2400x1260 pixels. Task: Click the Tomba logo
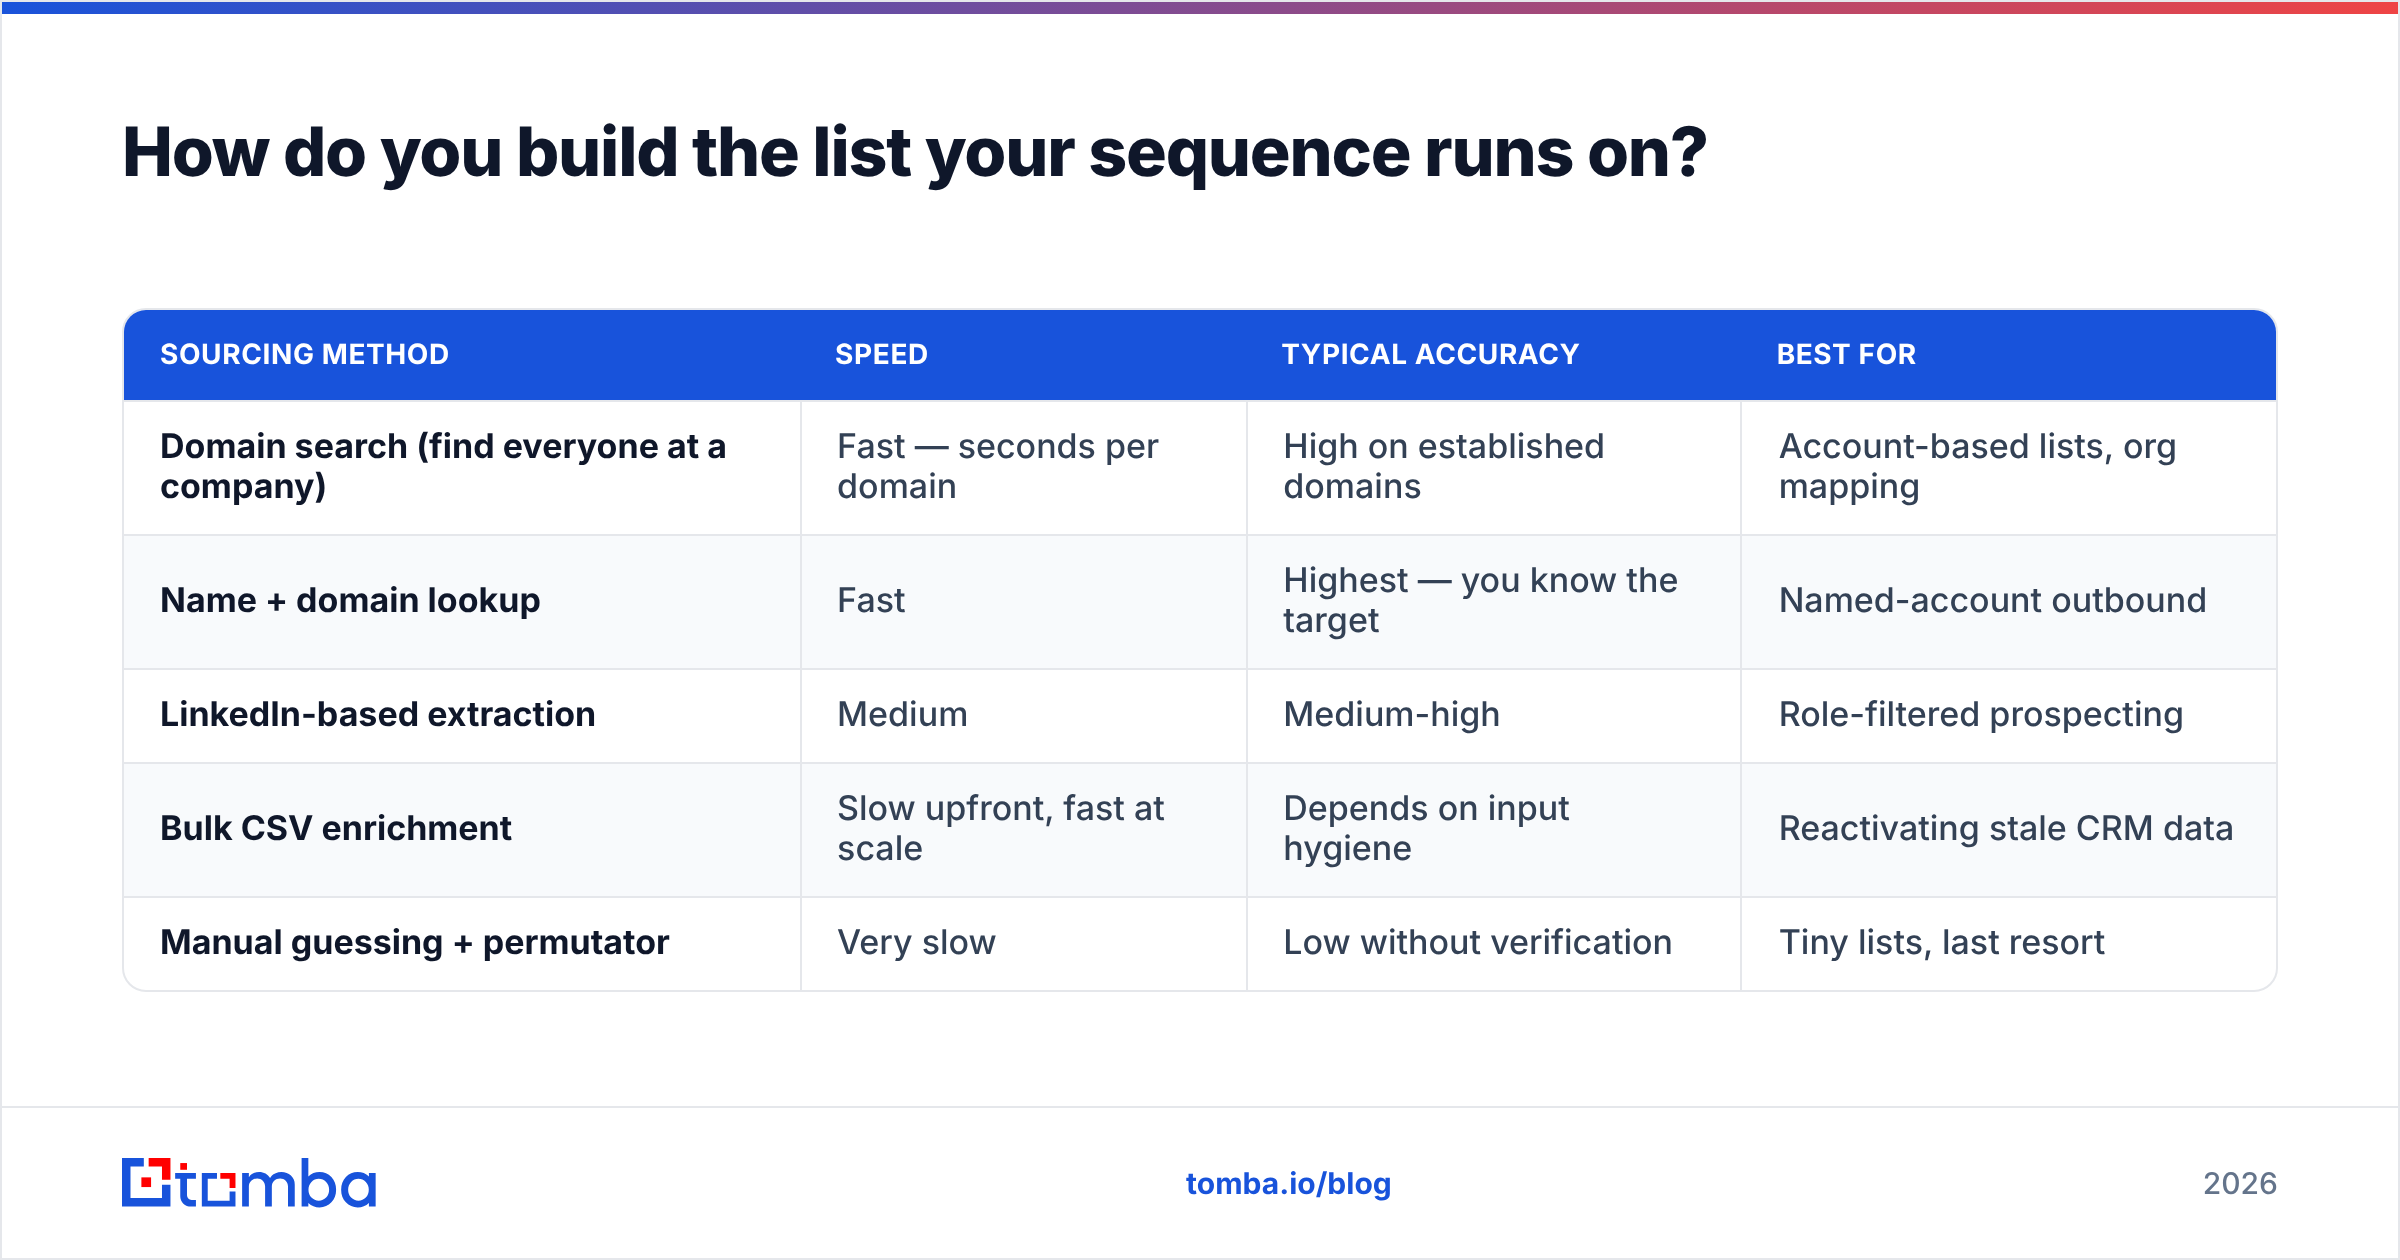(x=249, y=1183)
